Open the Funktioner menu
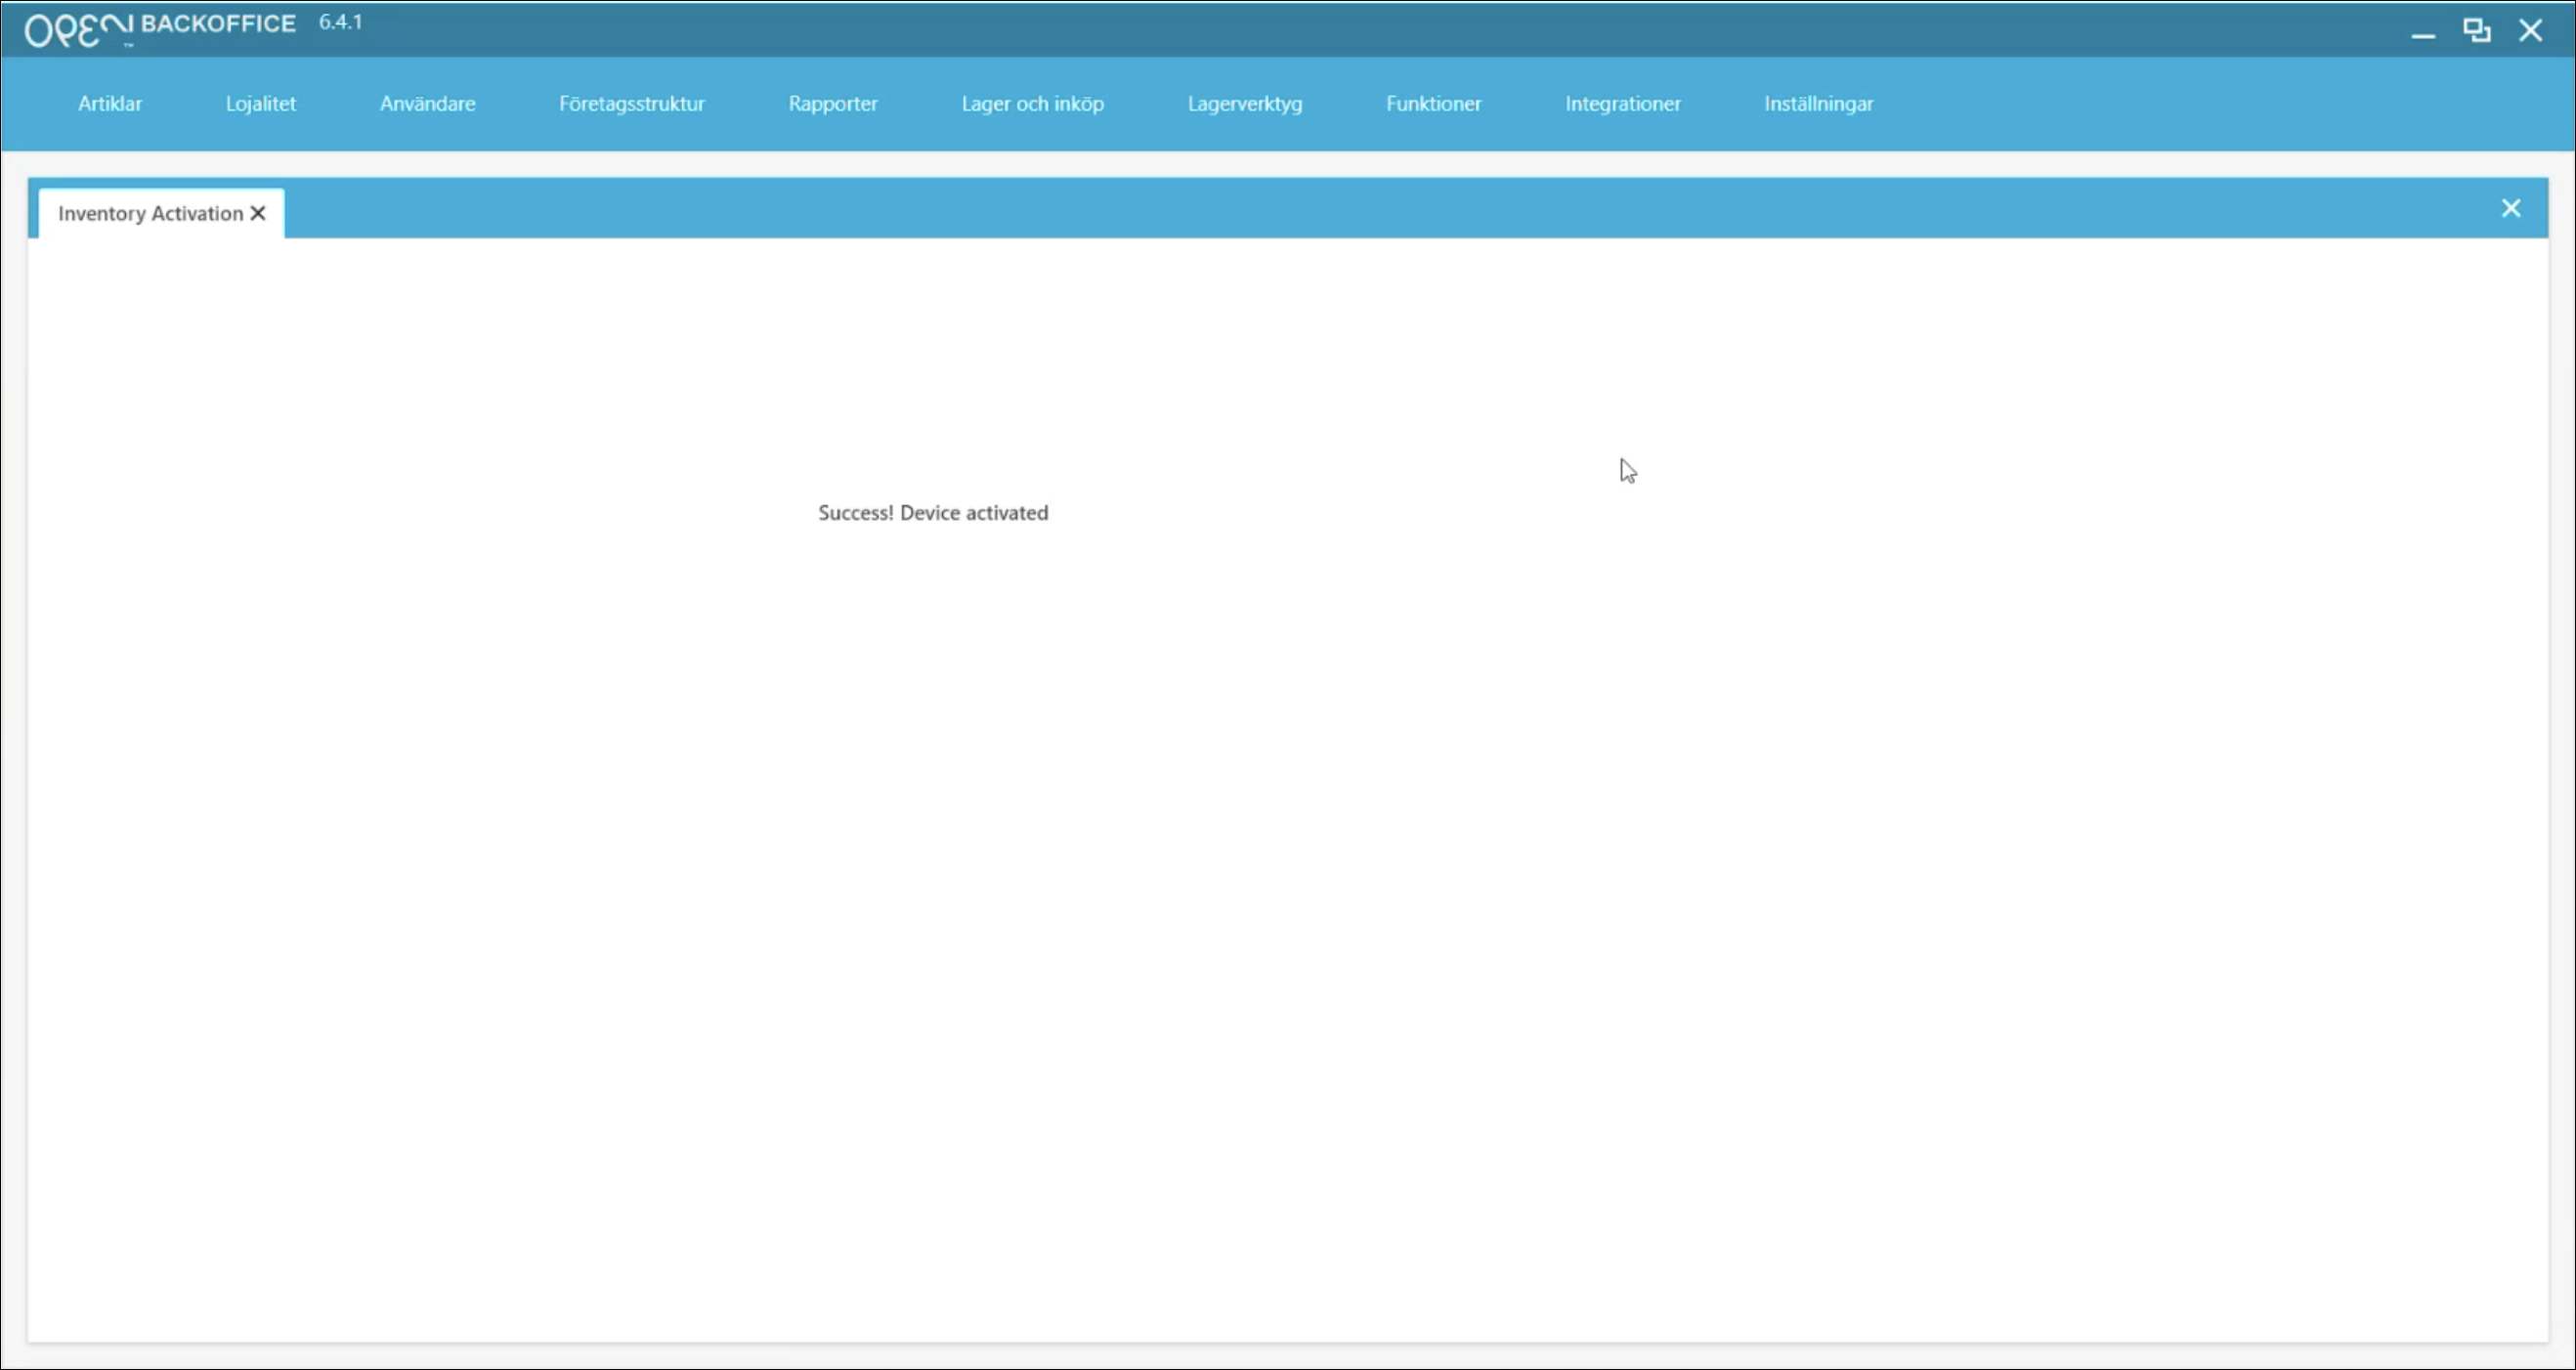Screen dimensions: 2576x1370 point(1433,104)
